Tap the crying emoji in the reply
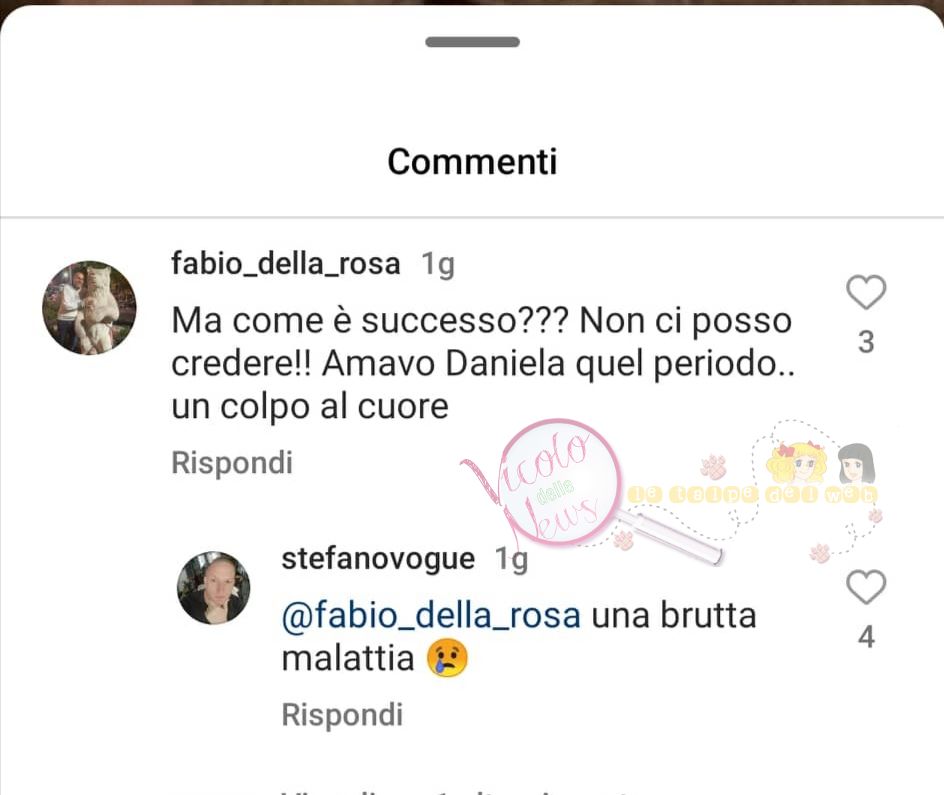 coord(447,658)
